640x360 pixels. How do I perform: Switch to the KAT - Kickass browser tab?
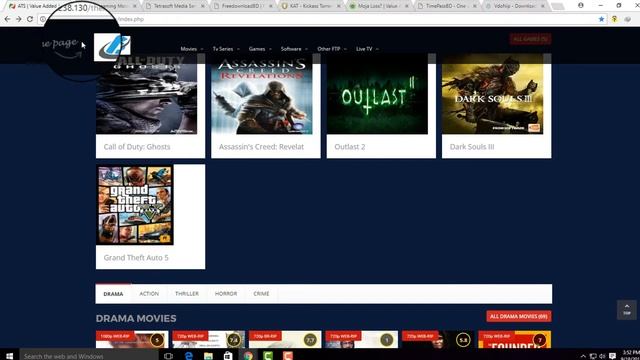coord(309,6)
